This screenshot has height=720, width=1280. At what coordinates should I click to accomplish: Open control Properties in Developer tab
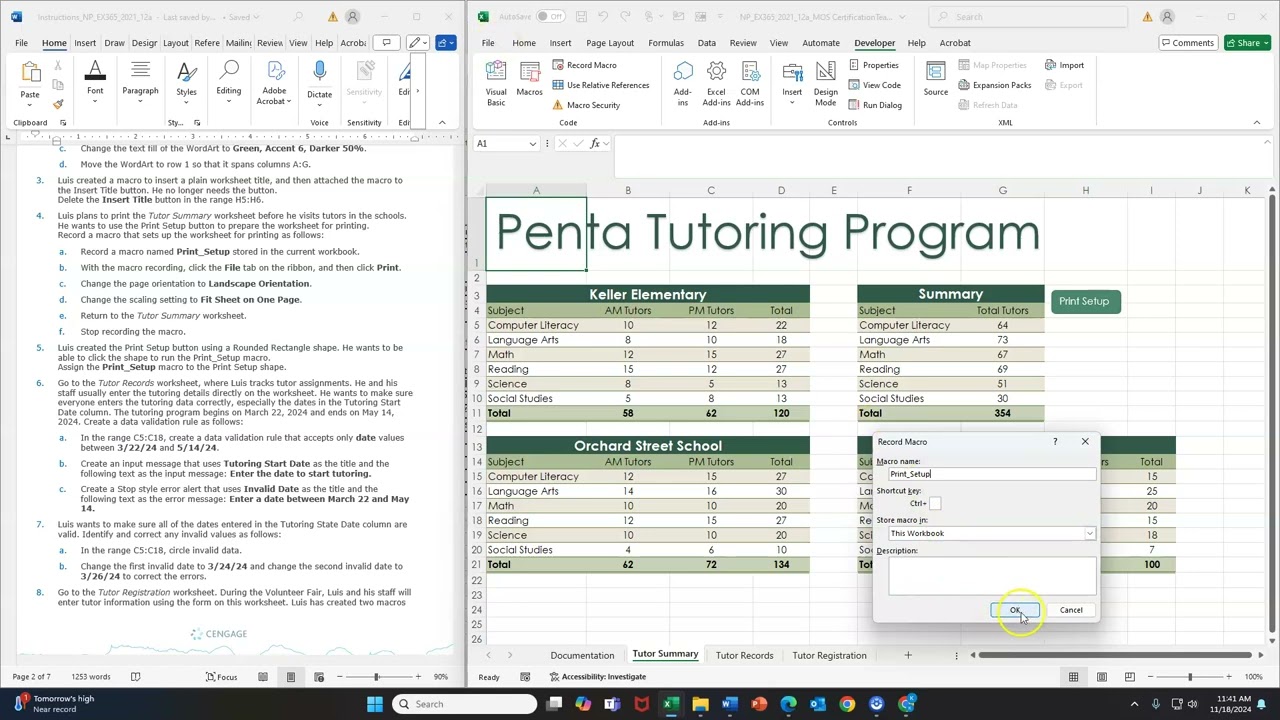point(872,65)
